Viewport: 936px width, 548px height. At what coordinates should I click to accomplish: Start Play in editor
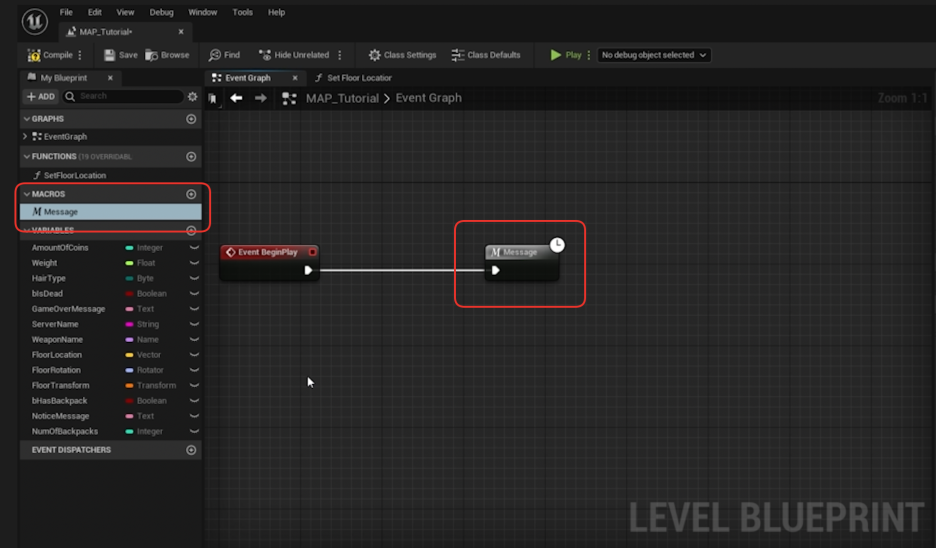coord(565,55)
